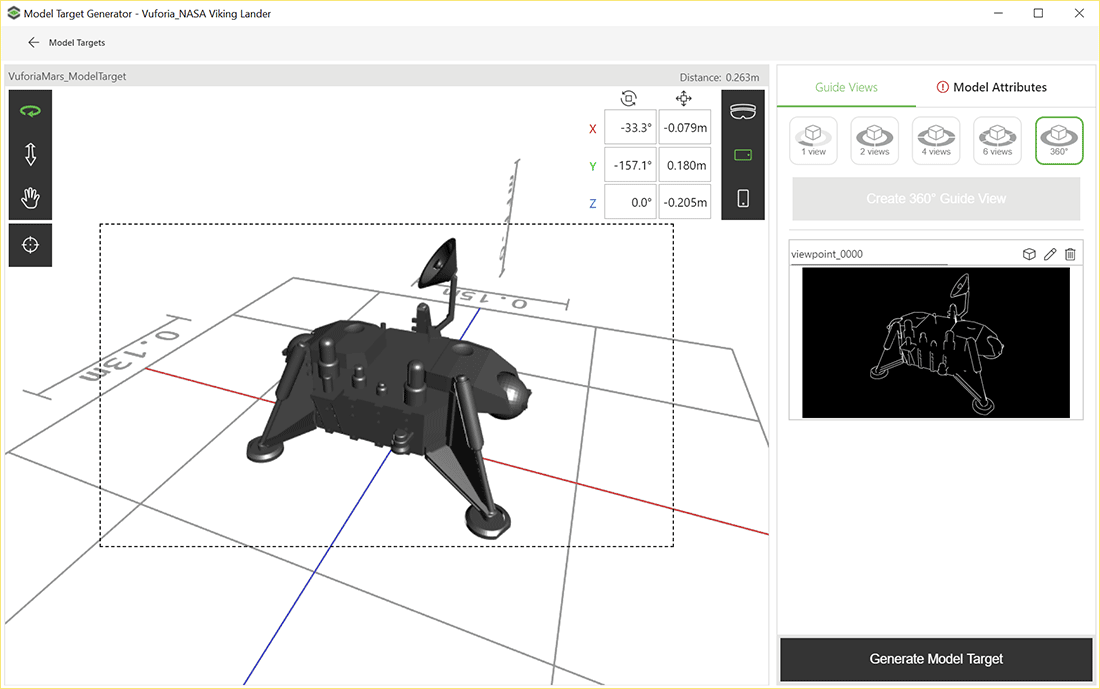Click the Z rotation field 0.0°
This screenshot has height=689, width=1100.
pyautogui.click(x=630, y=202)
